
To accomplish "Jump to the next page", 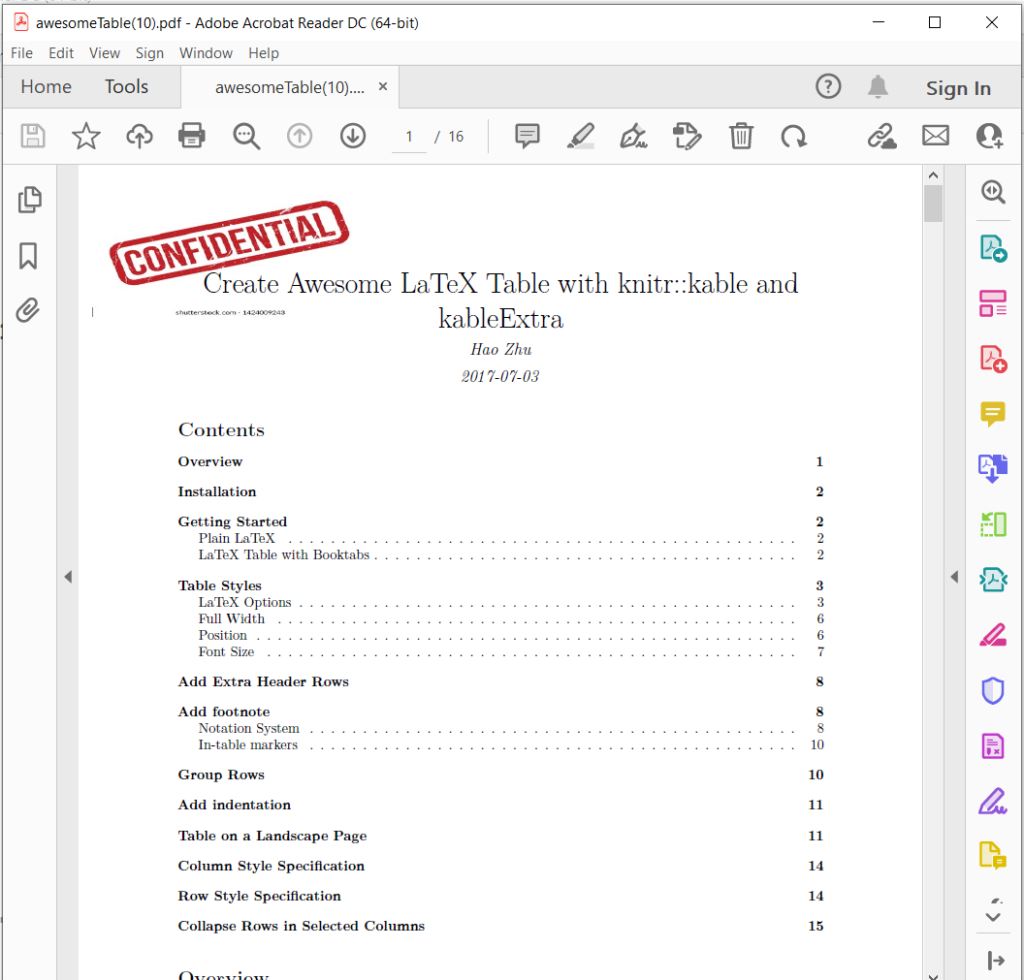I will click(x=352, y=135).
